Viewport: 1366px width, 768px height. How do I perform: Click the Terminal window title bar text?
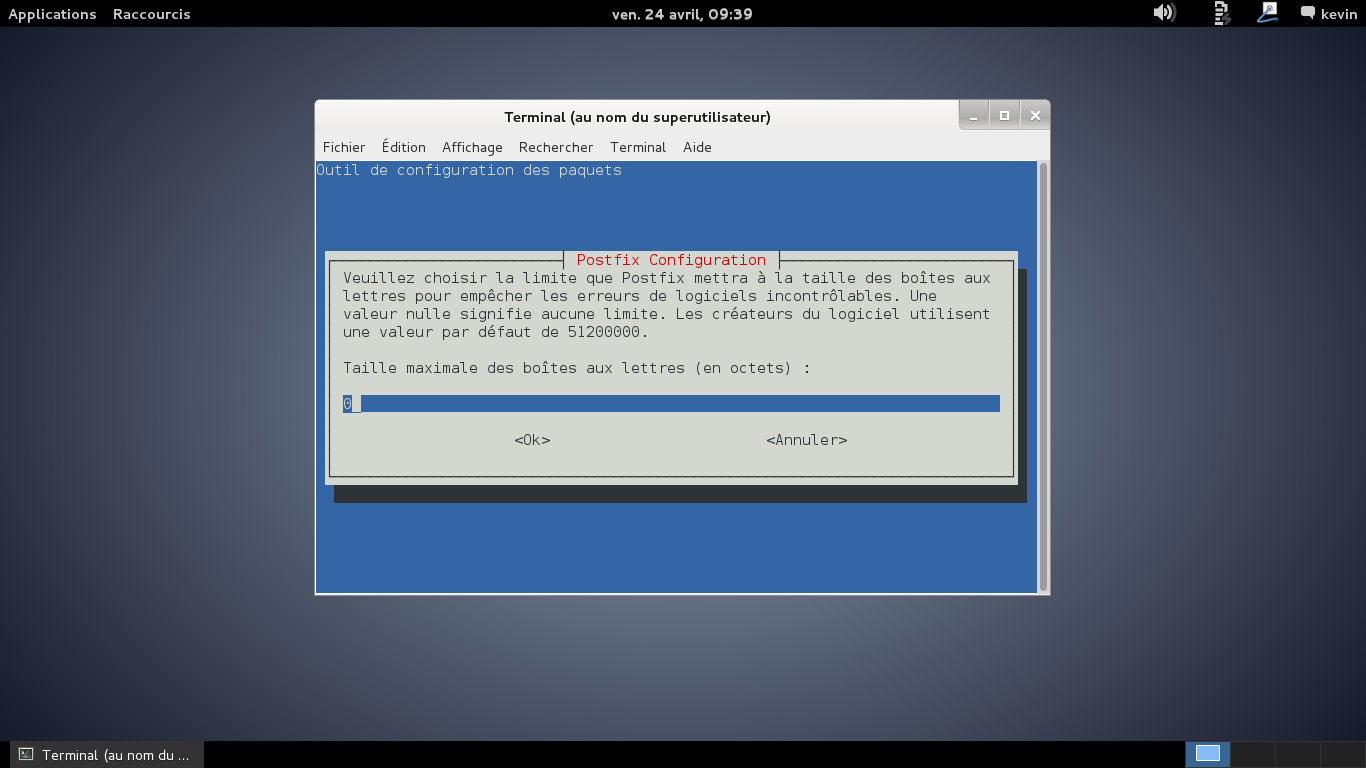(637, 117)
